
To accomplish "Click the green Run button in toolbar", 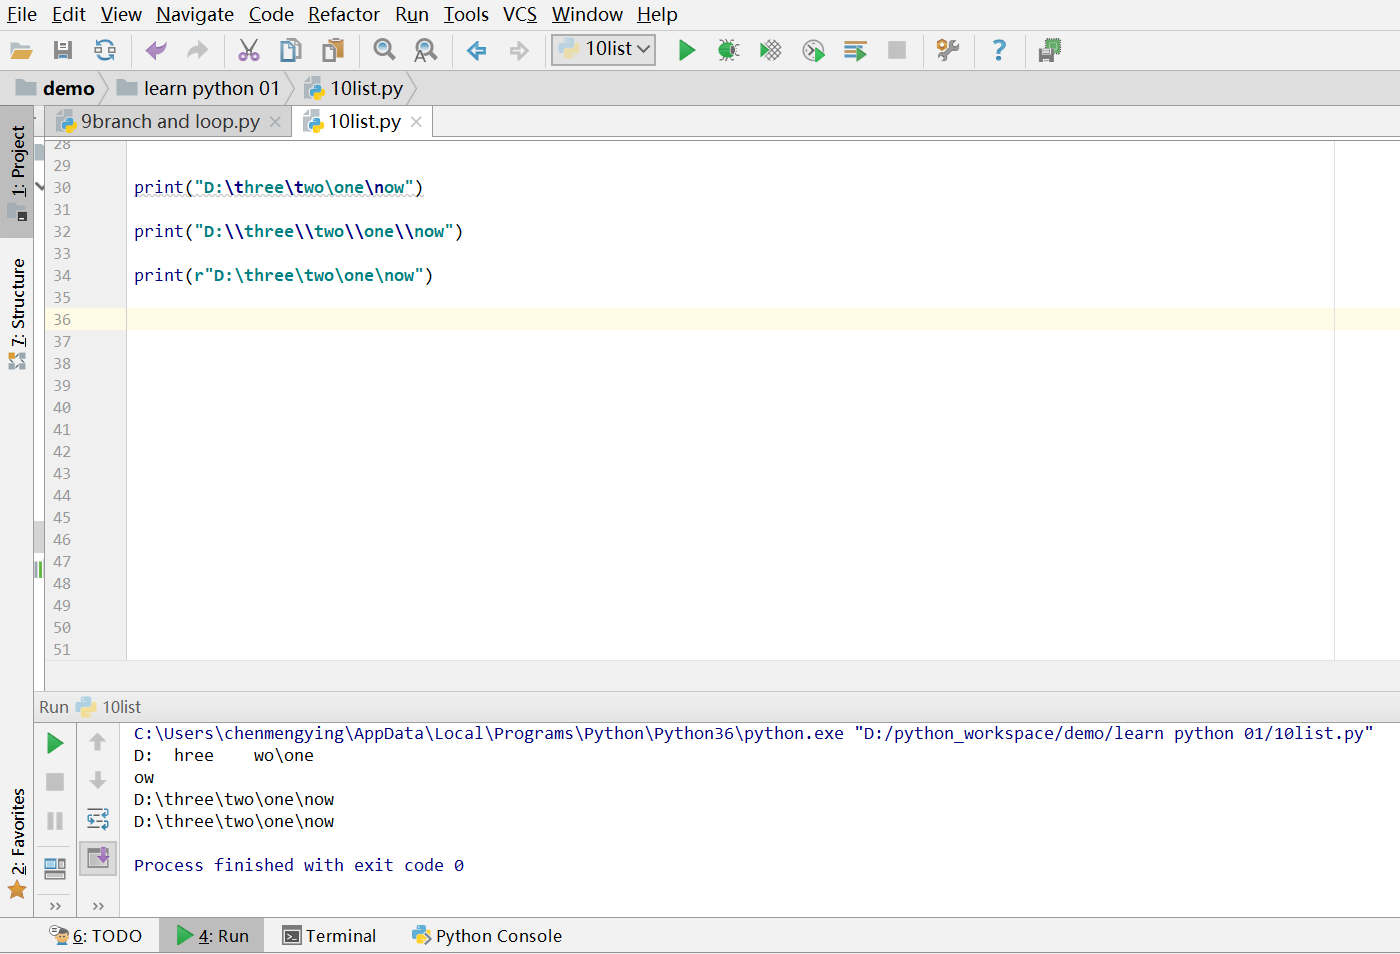I will pyautogui.click(x=686, y=50).
